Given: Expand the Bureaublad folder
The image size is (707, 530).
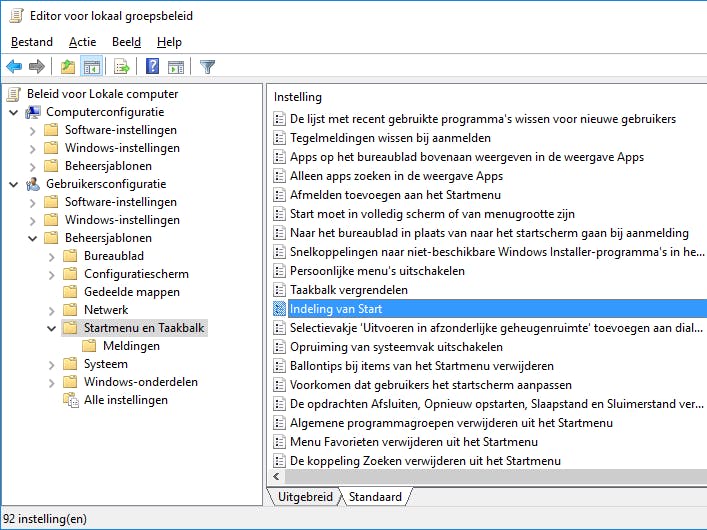Looking at the screenshot, I should 51,257.
